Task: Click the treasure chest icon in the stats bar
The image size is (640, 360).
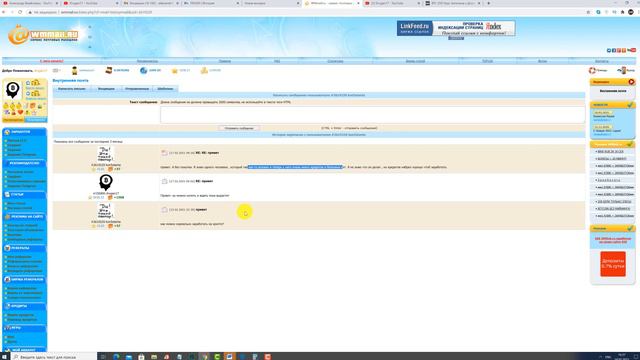Action: coord(109,70)
